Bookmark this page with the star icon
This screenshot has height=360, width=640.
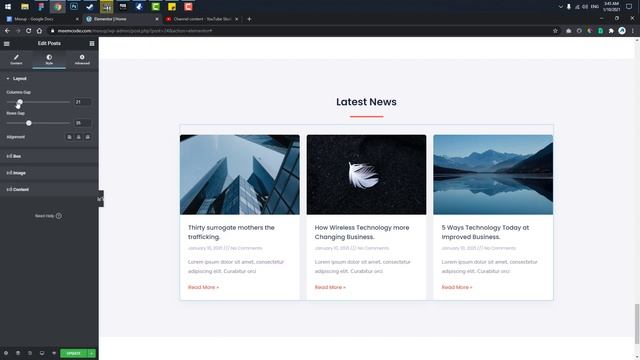555,31
